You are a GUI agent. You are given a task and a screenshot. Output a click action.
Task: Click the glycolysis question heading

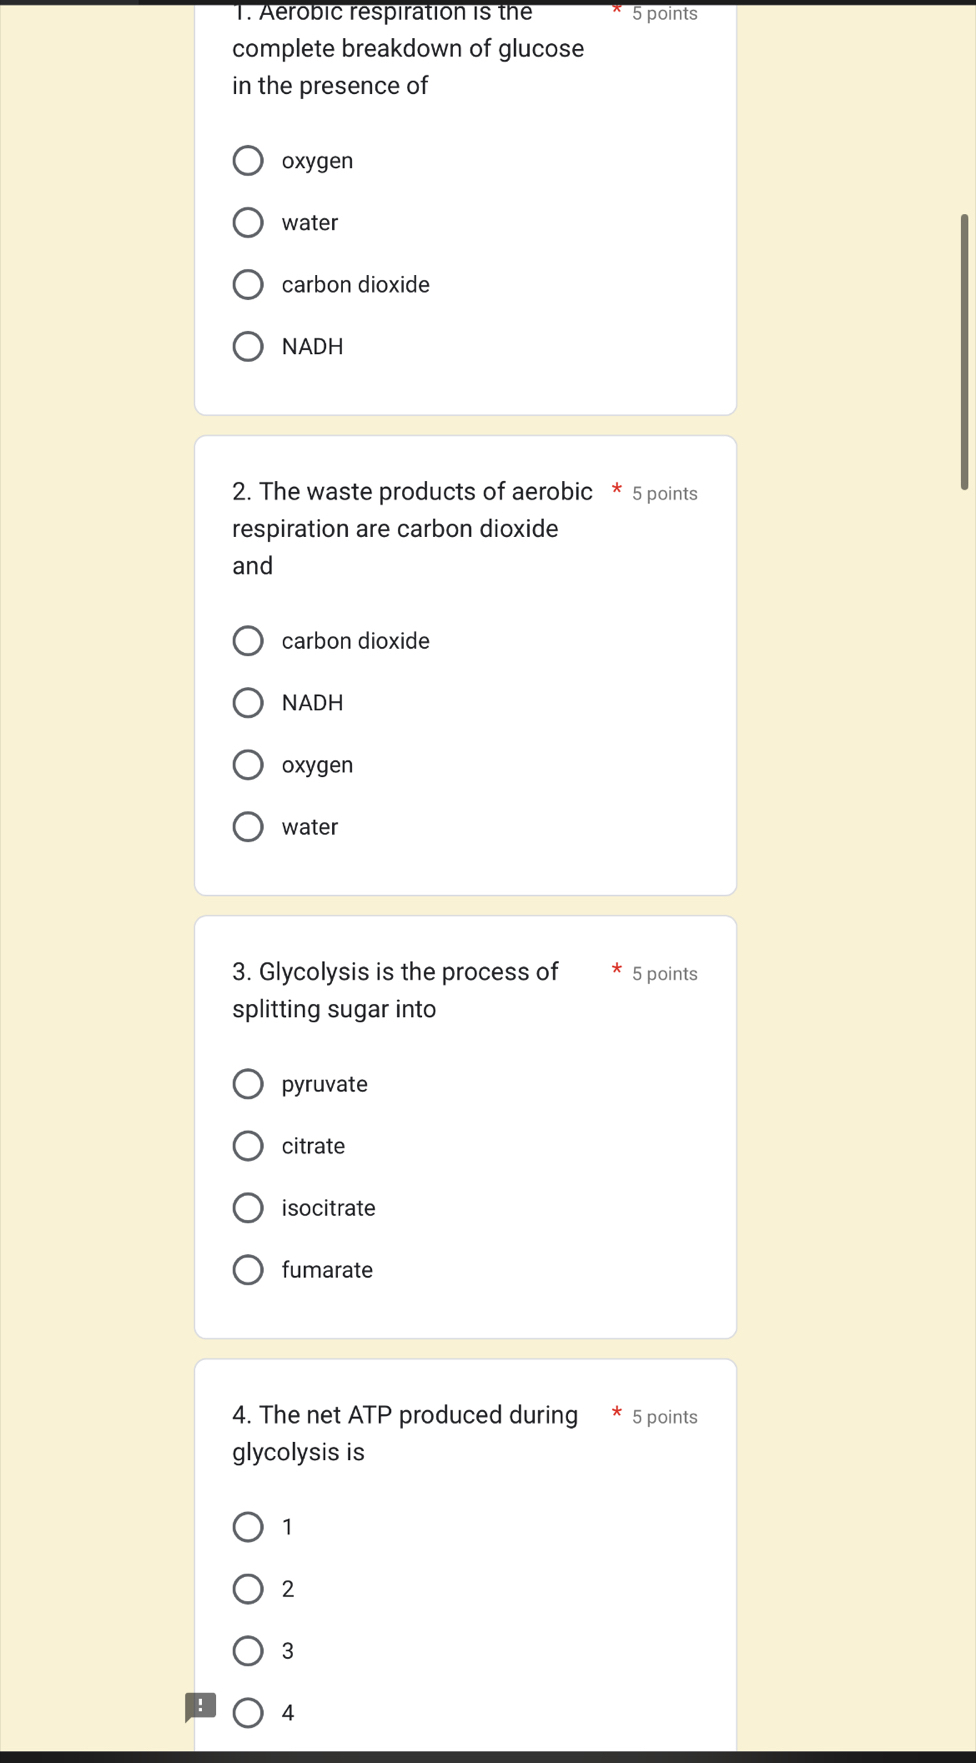(x=395, y=990)
